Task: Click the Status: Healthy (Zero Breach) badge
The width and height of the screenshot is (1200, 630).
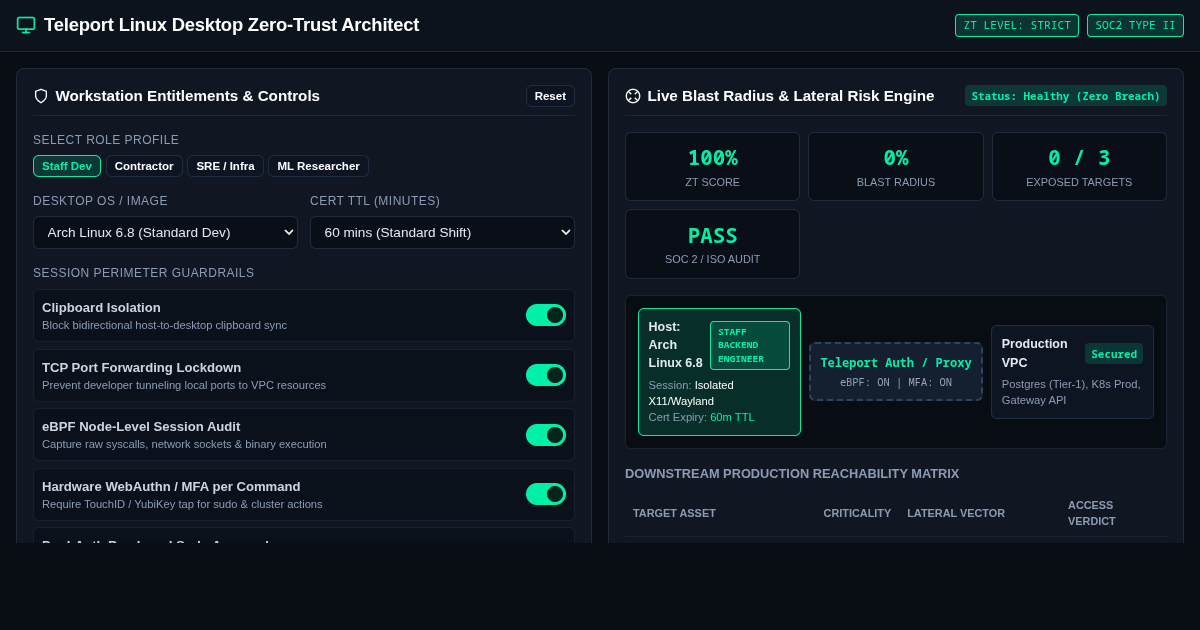Action: tap(1066, 96)
